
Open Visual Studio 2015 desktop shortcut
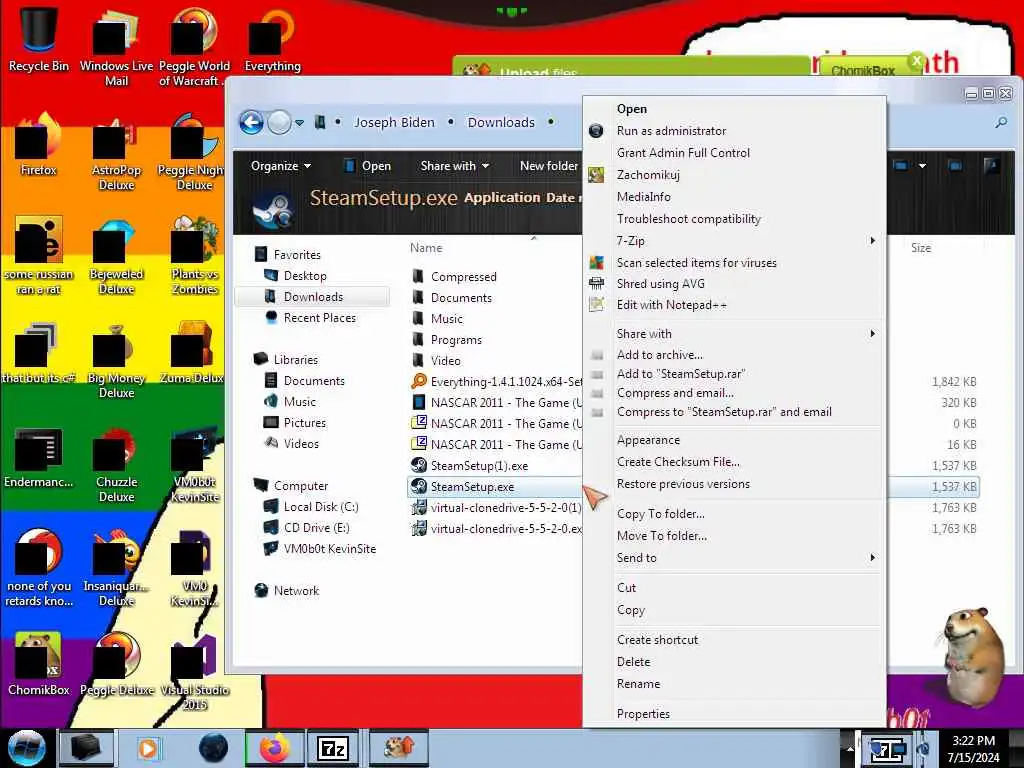tap(195, 673)
